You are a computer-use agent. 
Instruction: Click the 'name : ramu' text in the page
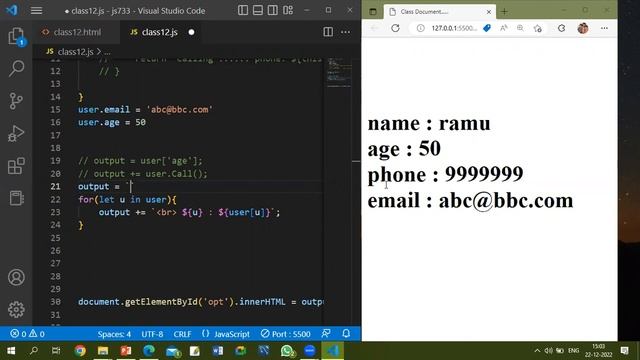click(429, 123)
